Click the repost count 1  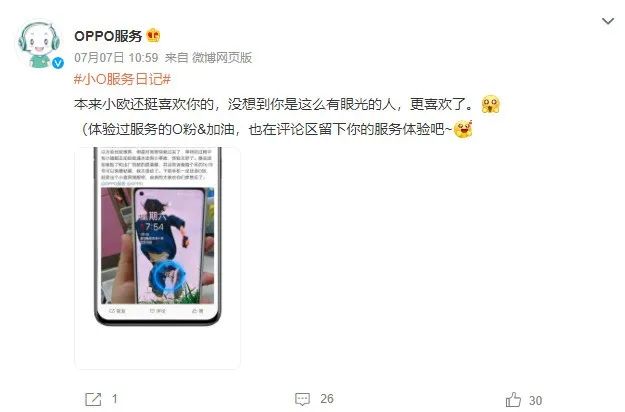[x=115, y=399]
